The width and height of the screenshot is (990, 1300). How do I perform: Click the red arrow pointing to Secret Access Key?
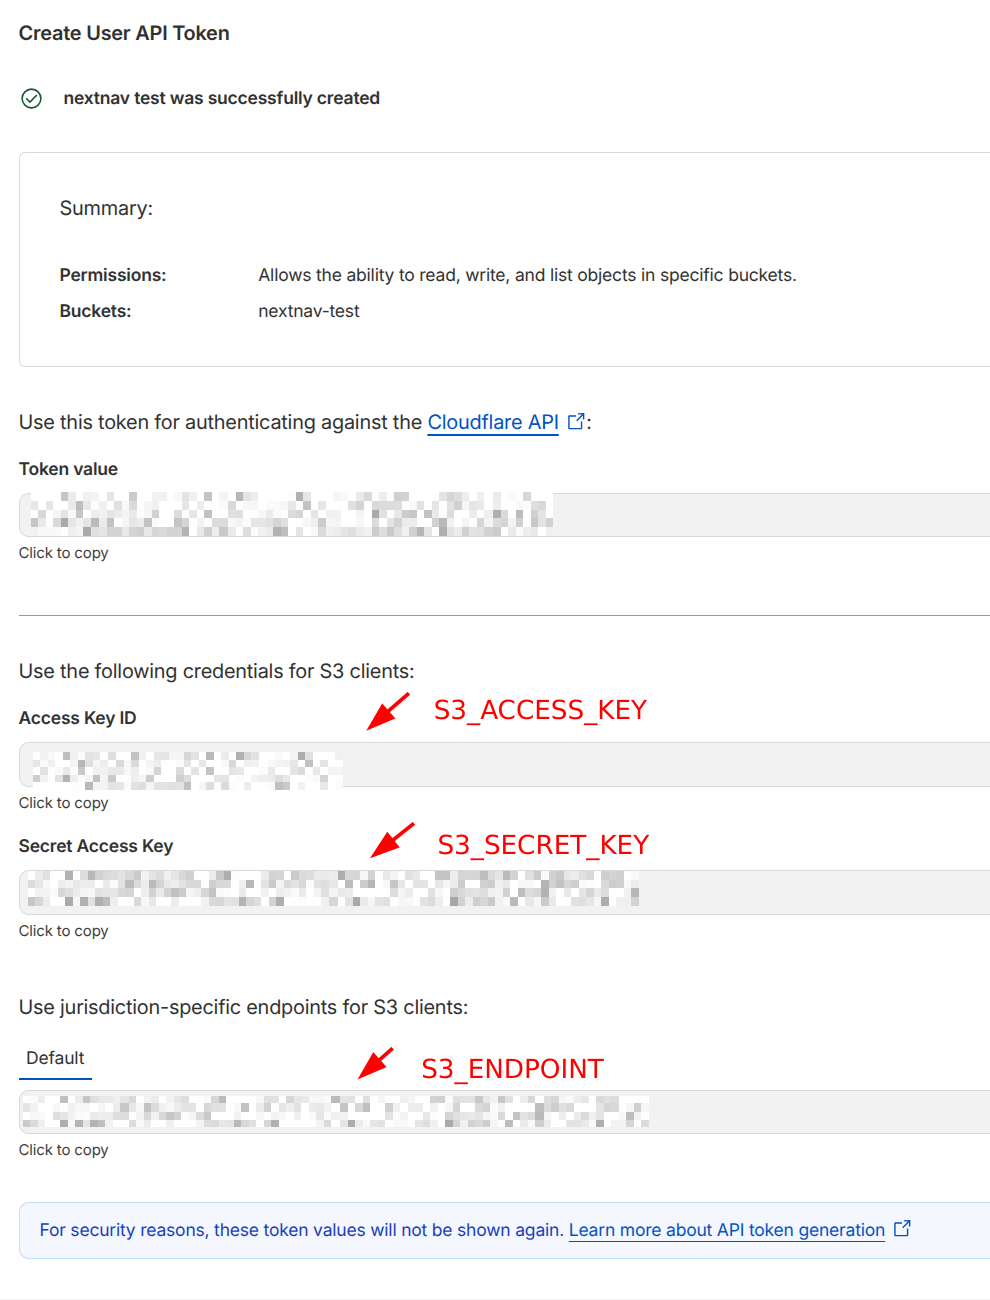tap(392, 840)
